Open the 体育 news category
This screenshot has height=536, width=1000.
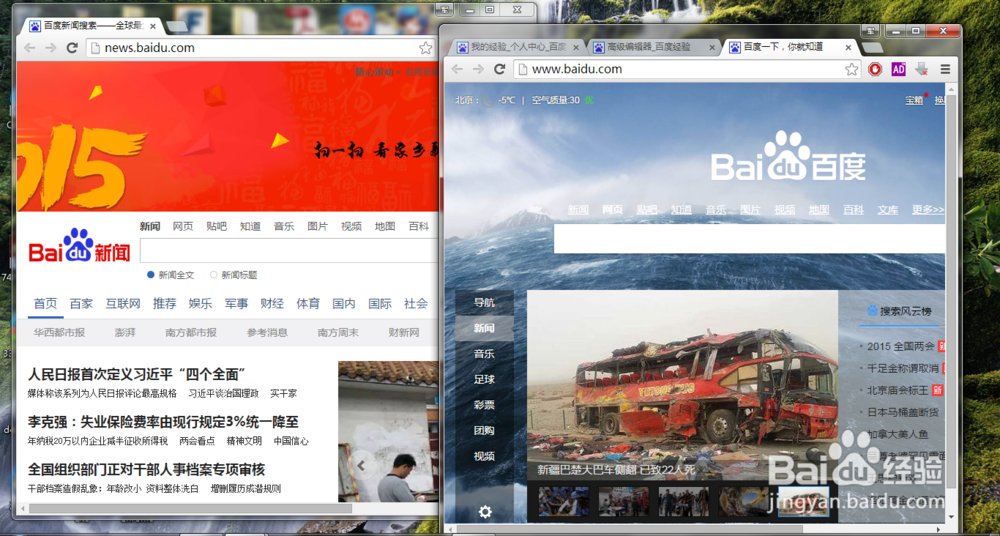(308, 304)
